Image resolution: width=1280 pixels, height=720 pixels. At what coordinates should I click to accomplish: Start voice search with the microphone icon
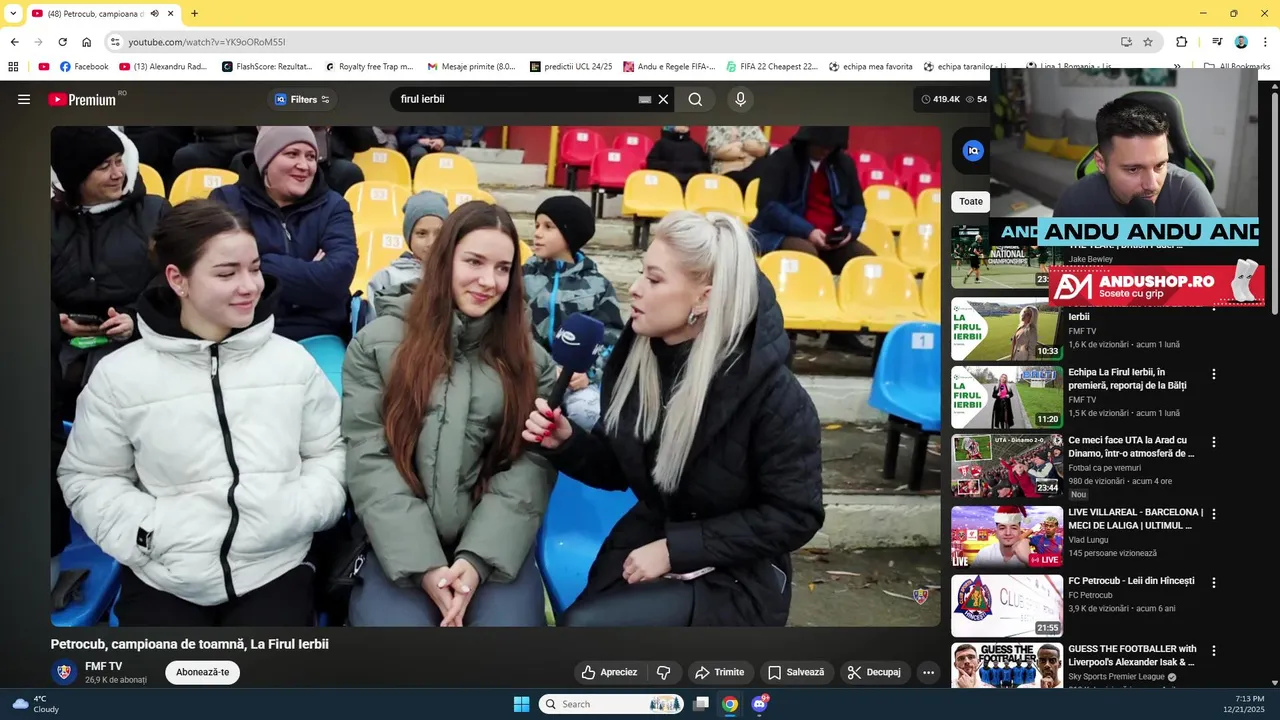(x=740, y=99)
